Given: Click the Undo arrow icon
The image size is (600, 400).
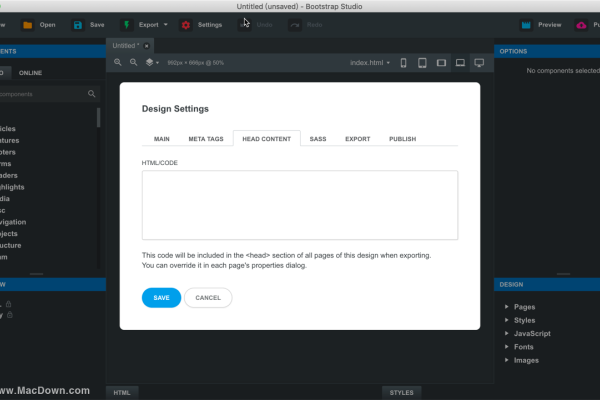Looking at the screenshot, I should tap(245, 25).
